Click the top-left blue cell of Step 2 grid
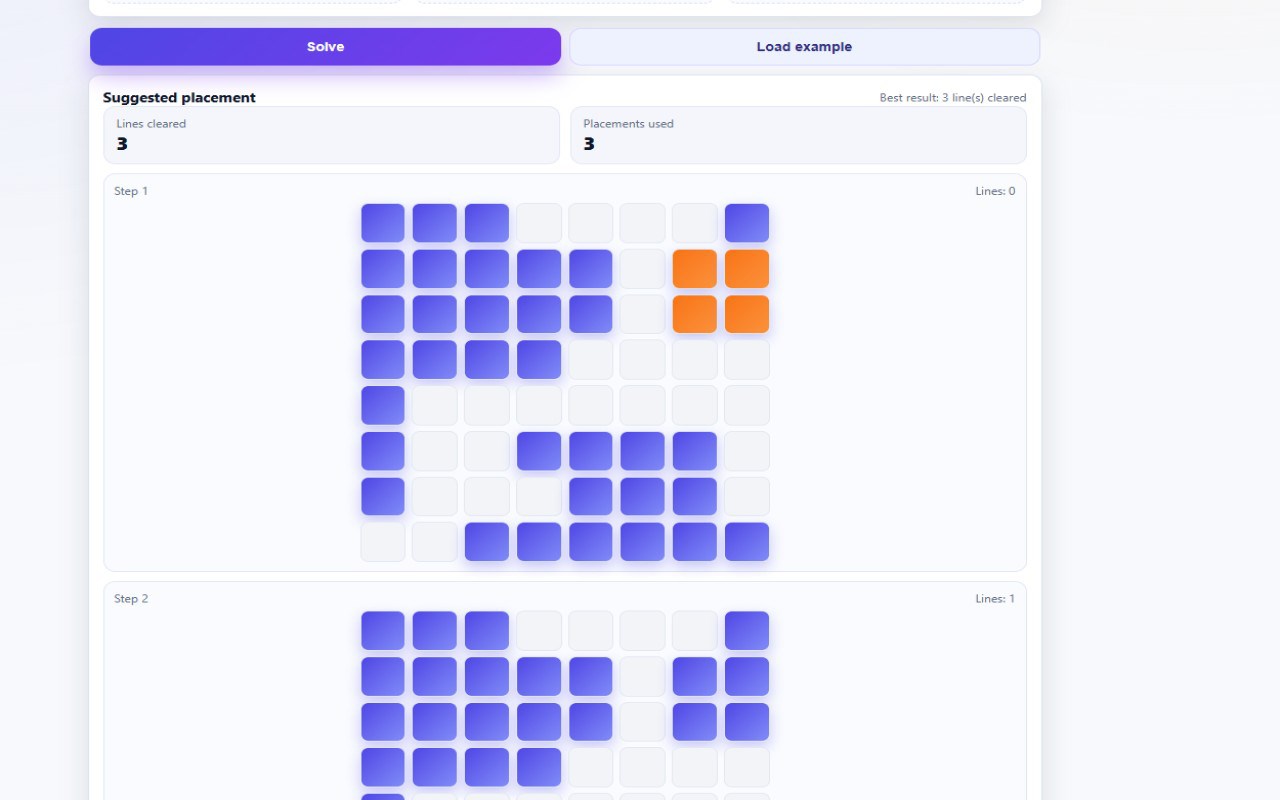1280x800 pixels. 383,631
